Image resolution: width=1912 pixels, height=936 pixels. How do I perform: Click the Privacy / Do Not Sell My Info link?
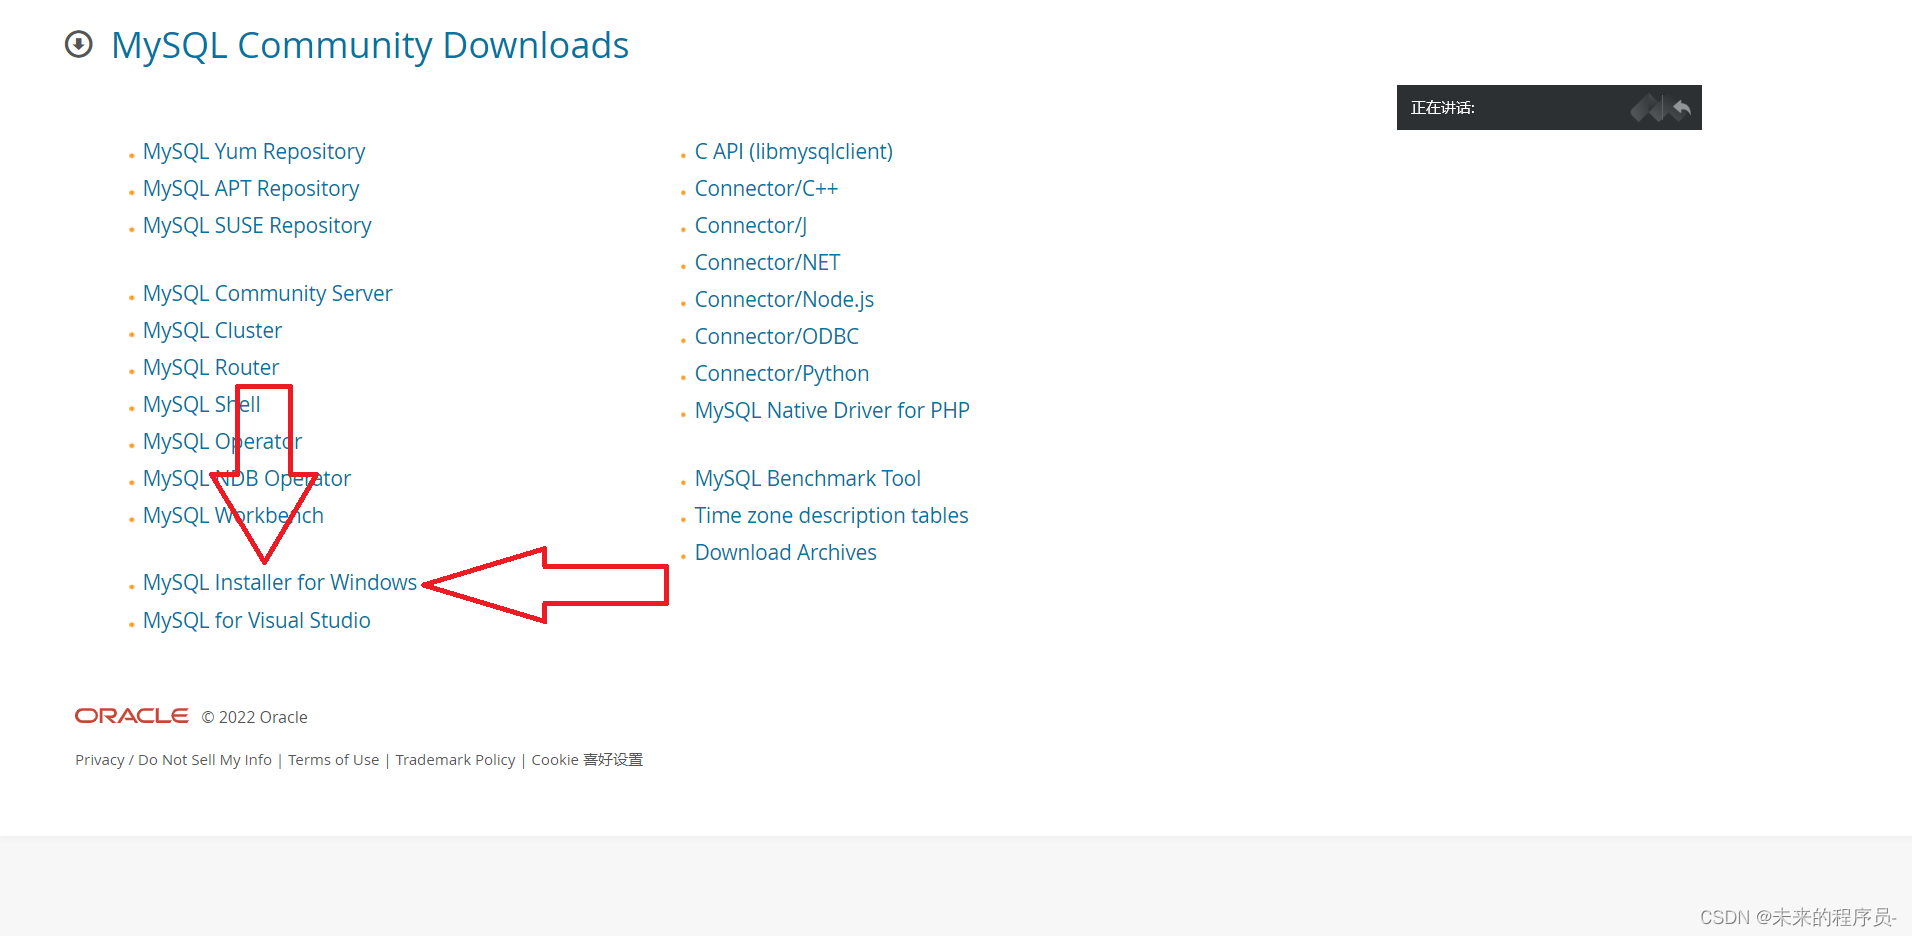[x=173, y=760]
